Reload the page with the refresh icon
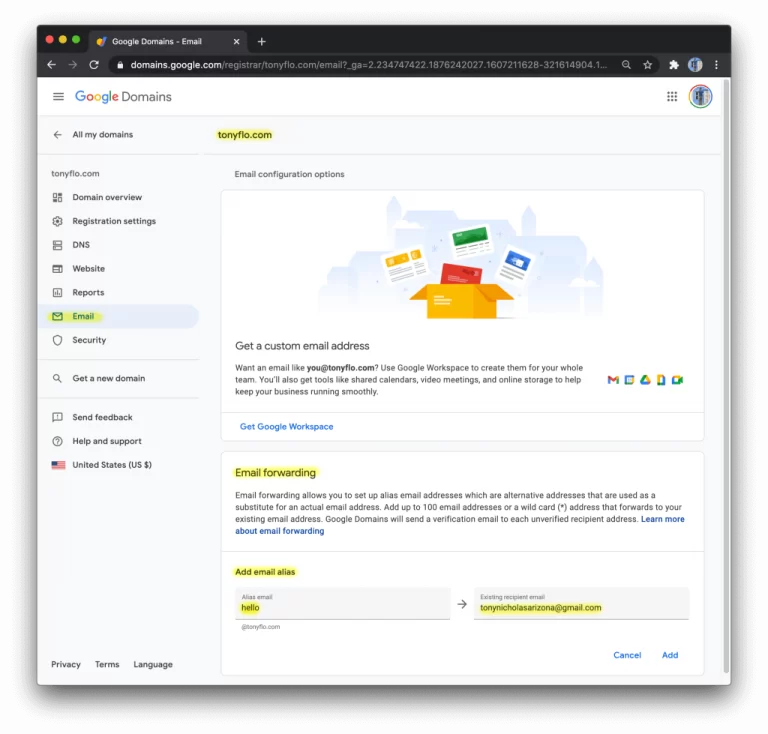Viewport: 768px width, 734px height. click(x=94, y=65)
